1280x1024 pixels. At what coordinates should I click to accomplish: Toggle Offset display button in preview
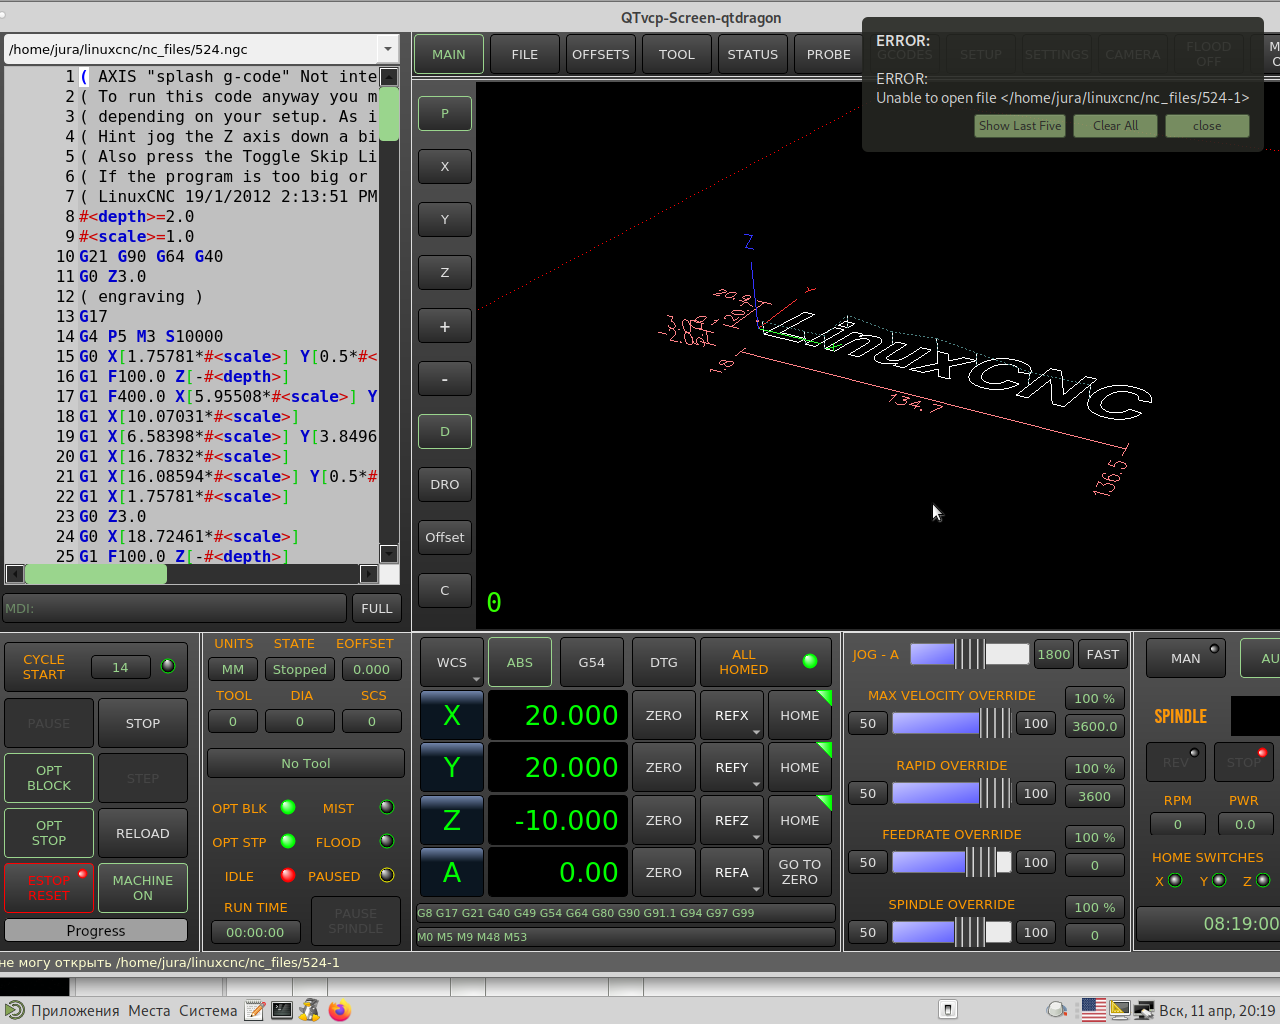pyautogui.click(x=445, y=538)
